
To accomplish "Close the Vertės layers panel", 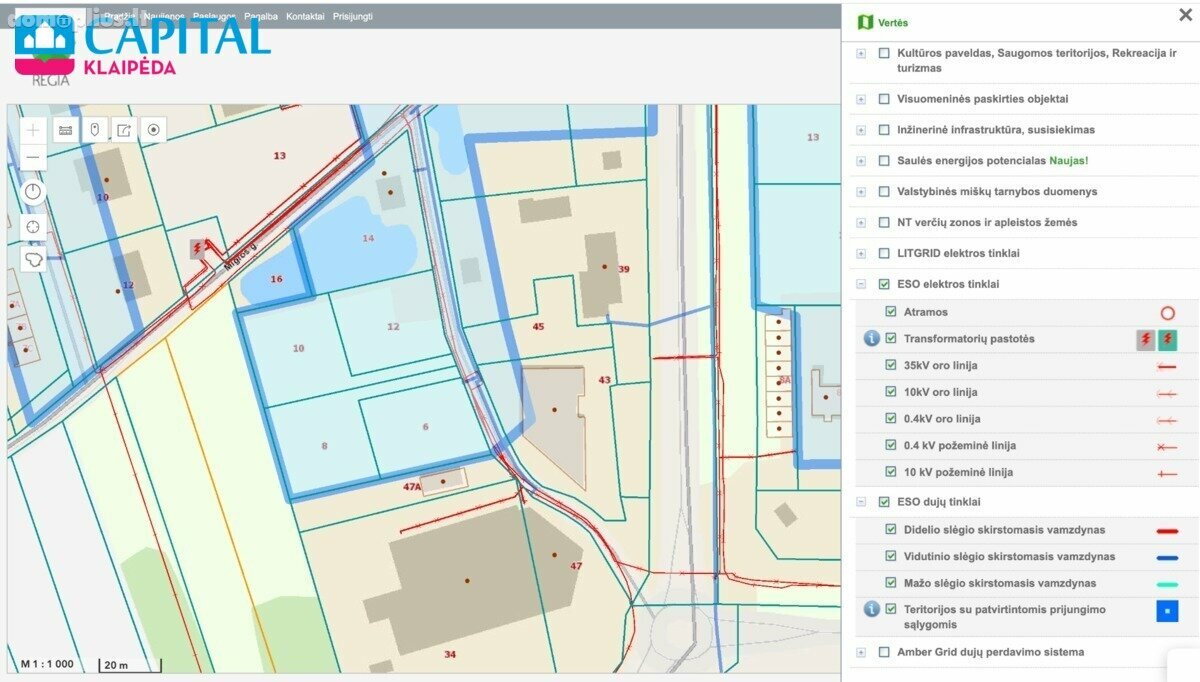I will click(x=1186, y=14).
